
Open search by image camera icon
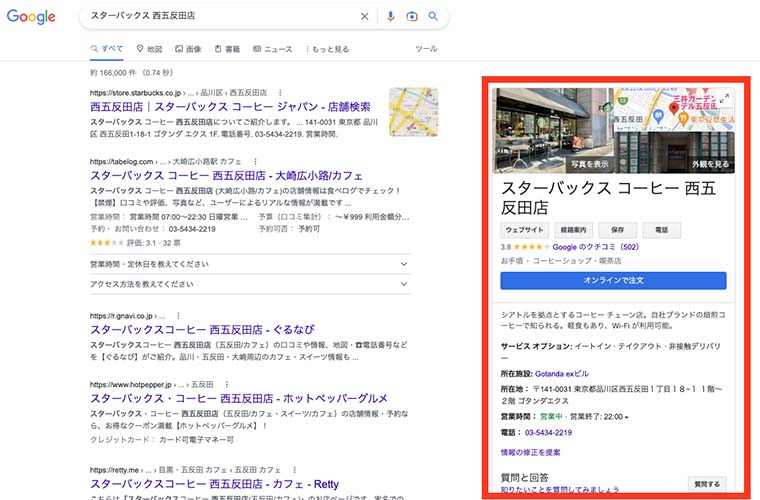tap(412, 16)
